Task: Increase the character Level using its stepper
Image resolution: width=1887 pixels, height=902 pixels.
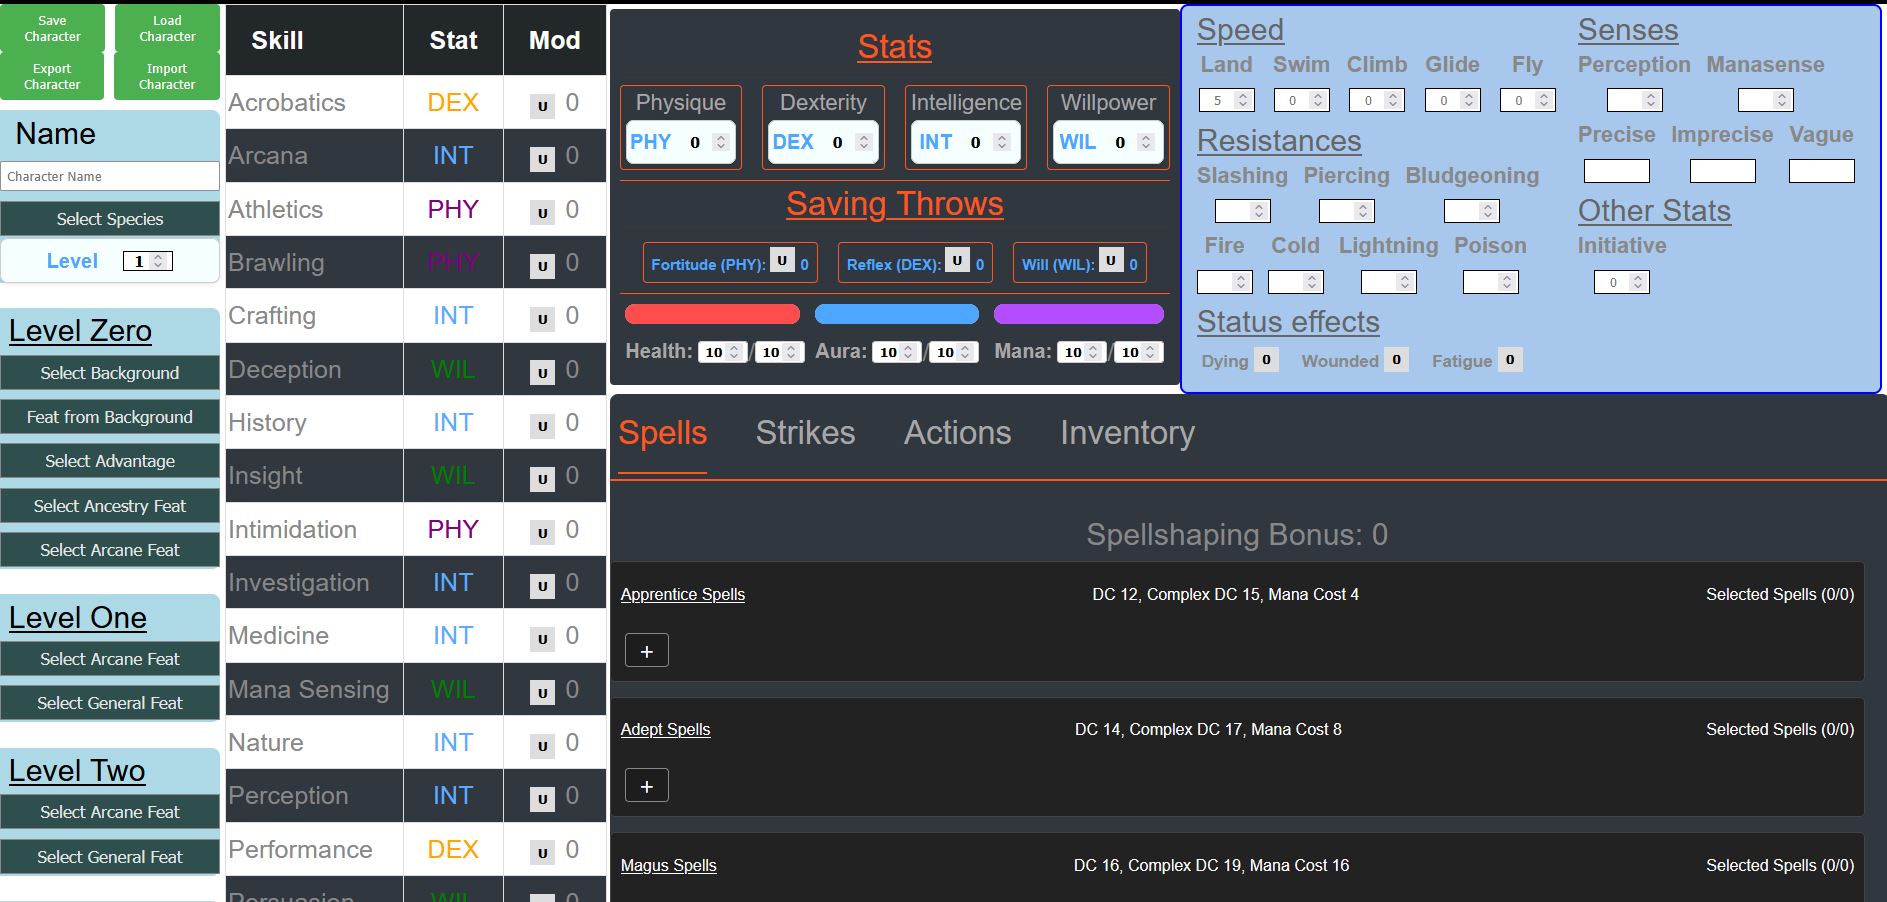Action: [x=158, y=256]
